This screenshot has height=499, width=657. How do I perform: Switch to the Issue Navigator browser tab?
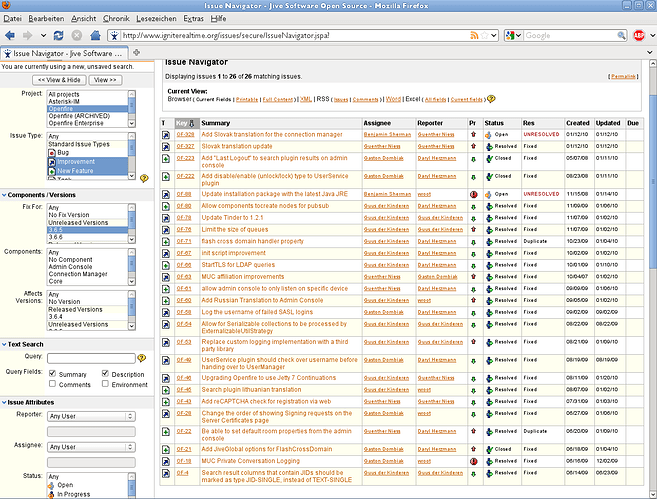(x=64, y=53)
